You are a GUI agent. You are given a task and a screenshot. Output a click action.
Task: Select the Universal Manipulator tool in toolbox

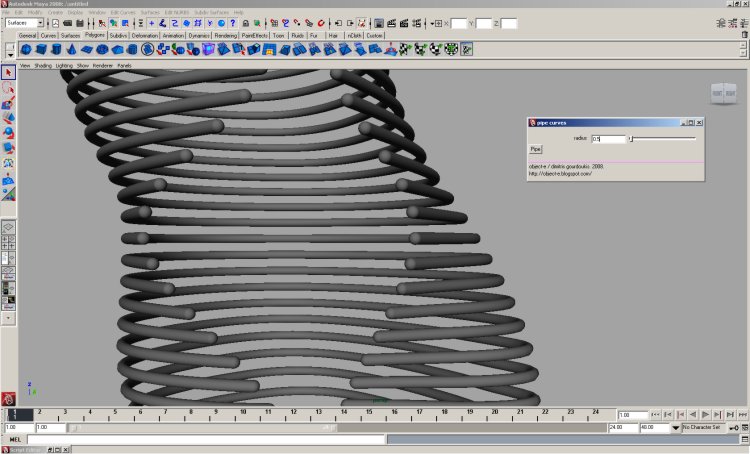(x=8, y=164)
